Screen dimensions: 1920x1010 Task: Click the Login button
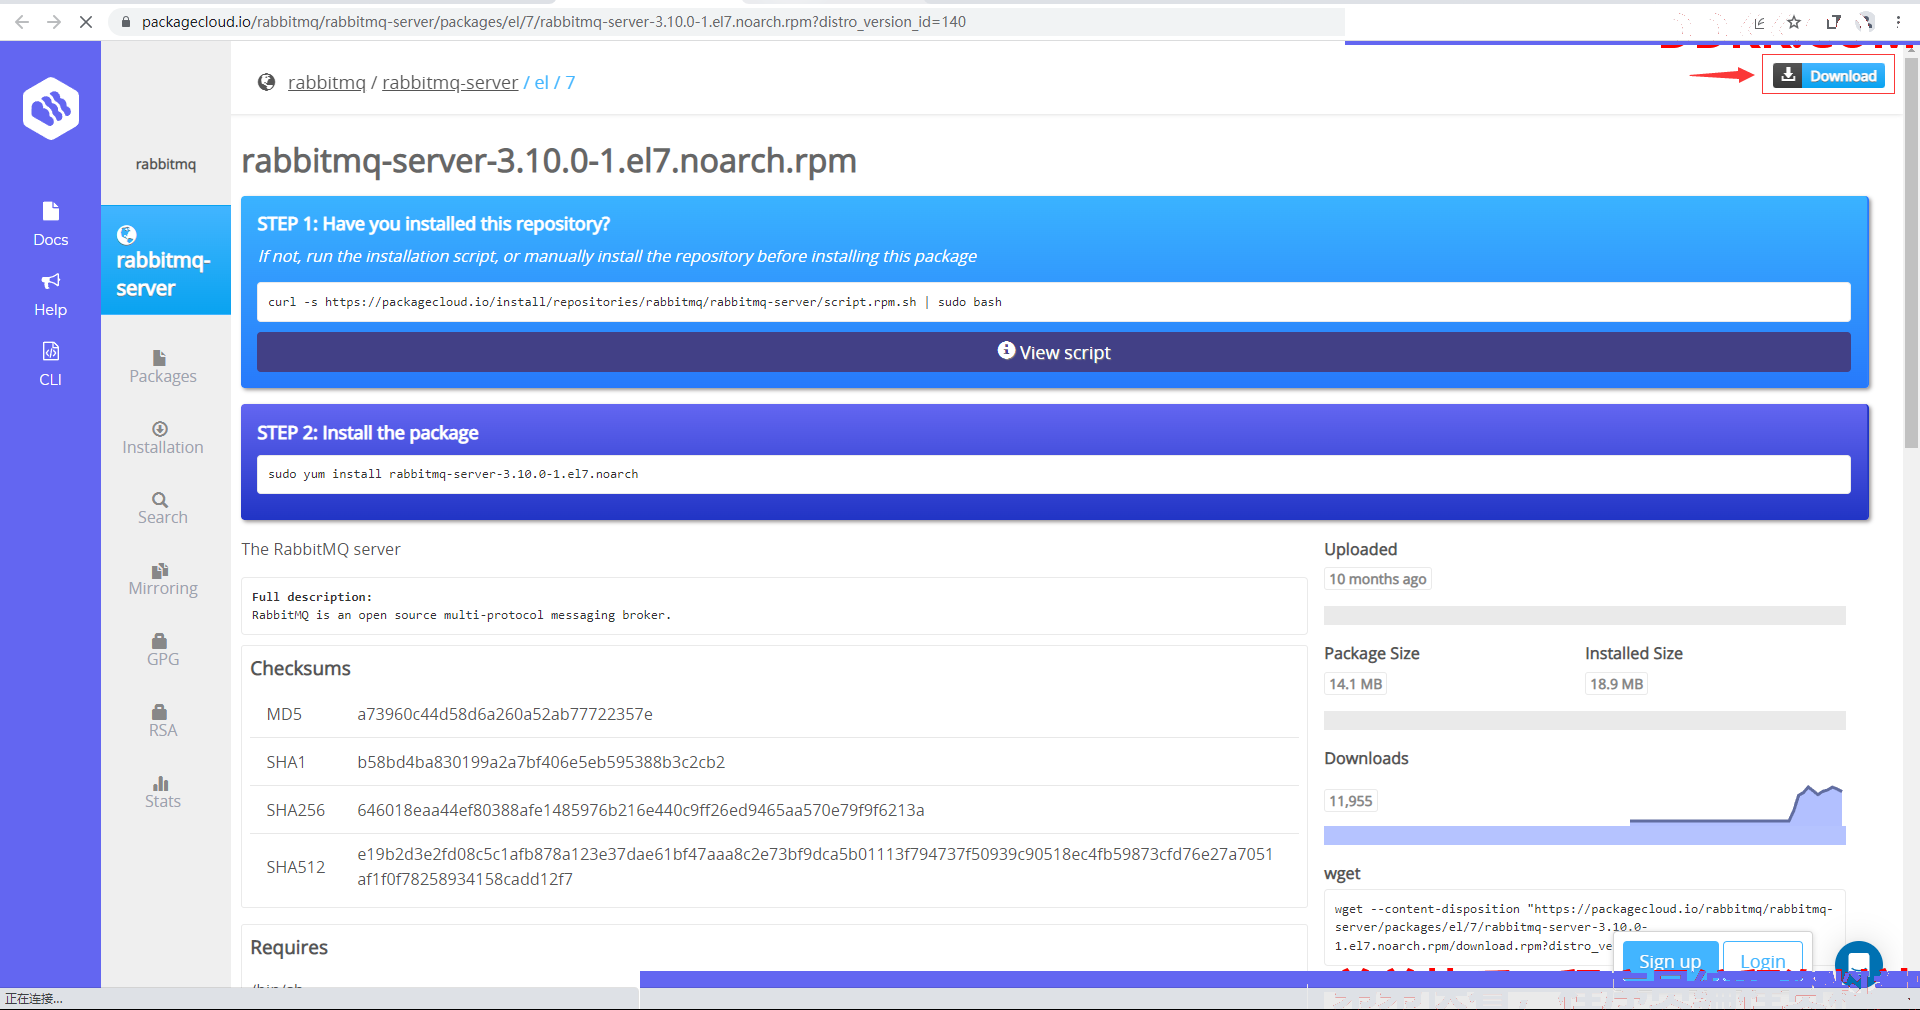point(1763,961)
